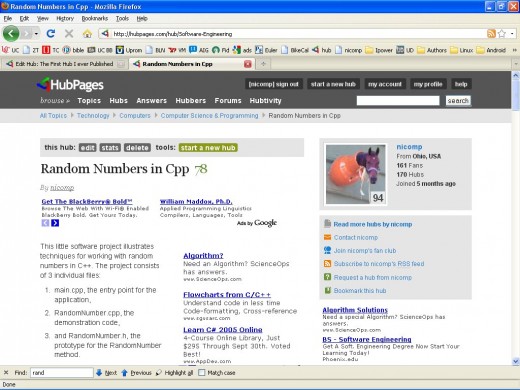
Task: Click the Find text field
Action: (62, 373)
